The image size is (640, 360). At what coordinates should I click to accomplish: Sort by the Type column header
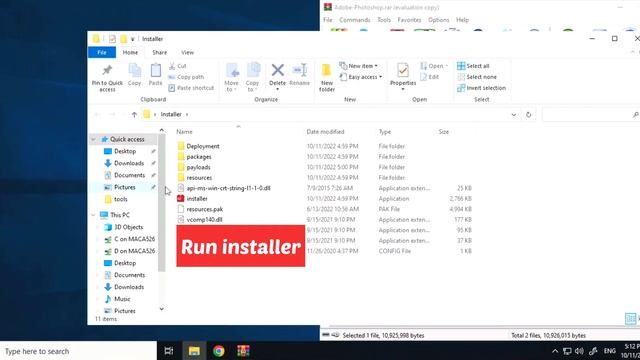click(384, 132)
